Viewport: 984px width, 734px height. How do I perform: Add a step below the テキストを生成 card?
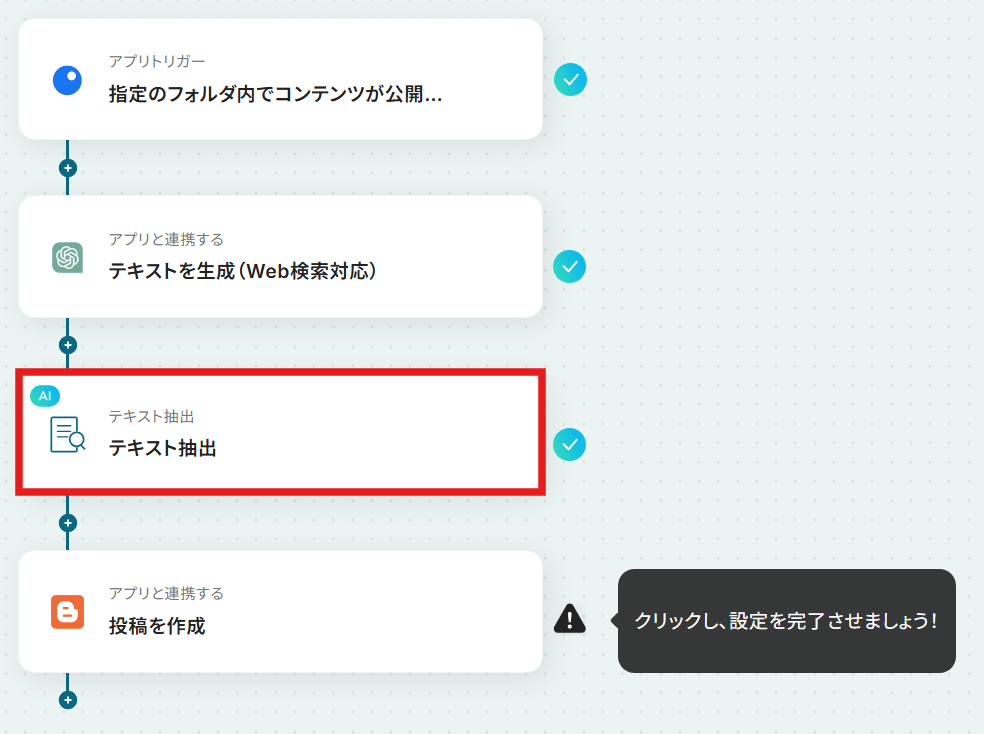[x=68, y=345]
